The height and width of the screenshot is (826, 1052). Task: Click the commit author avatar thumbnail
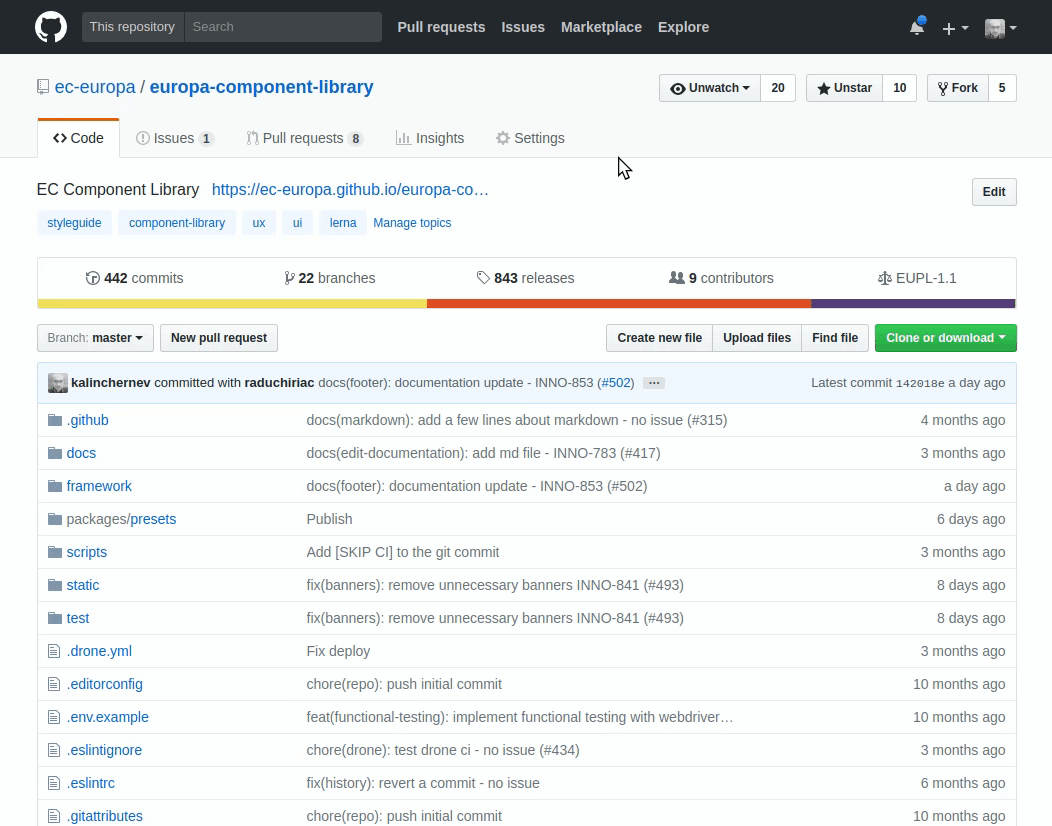tap(58, 383)
